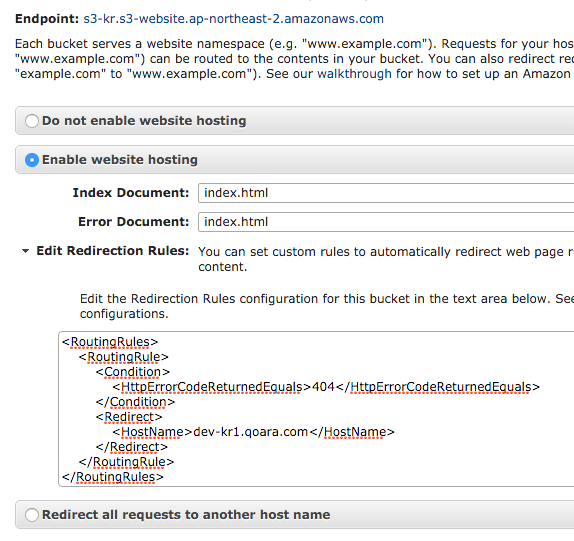
Task: Collapse the Edit Redirection Rules triangle
Action: point(25,251)
